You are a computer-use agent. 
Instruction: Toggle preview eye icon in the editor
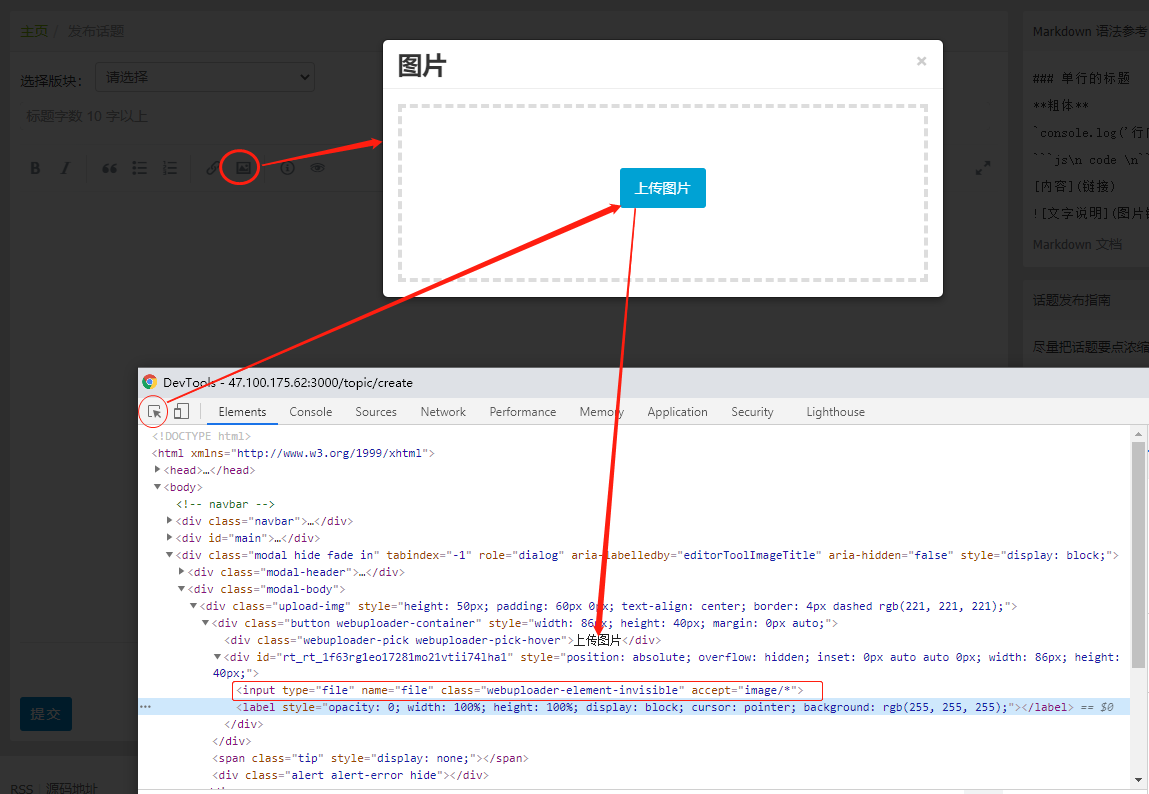317,168
